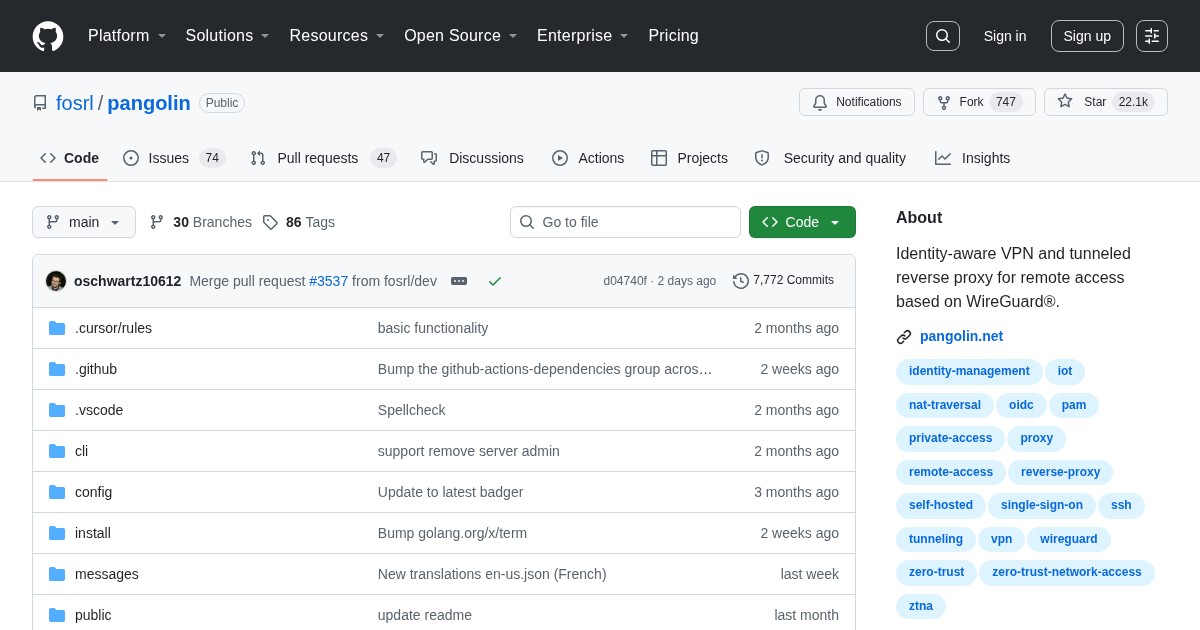Click the green check status icon
The width and height of the screenshot is (1200, 630).
point(495,281)
